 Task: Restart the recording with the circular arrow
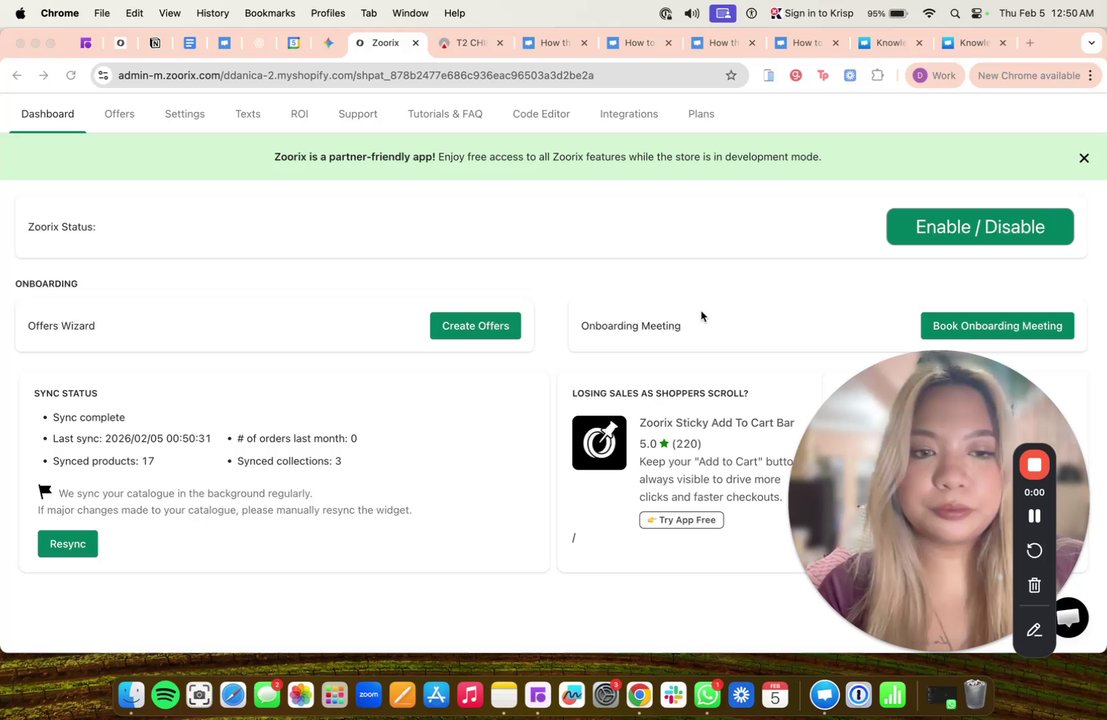tap(1034, 550)
